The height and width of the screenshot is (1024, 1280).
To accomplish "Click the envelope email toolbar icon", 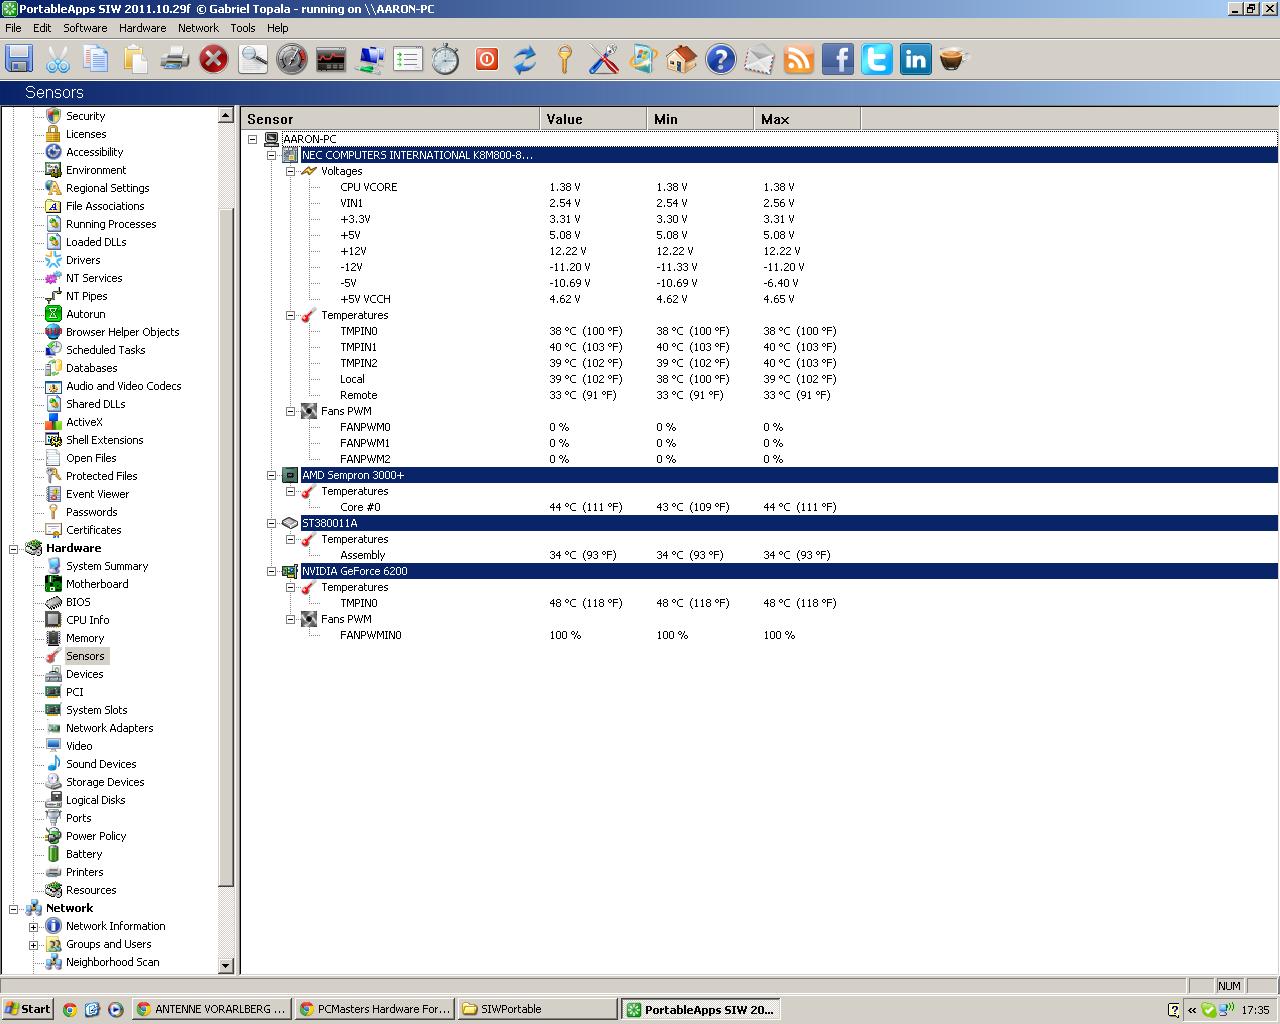I will [759, 59].
